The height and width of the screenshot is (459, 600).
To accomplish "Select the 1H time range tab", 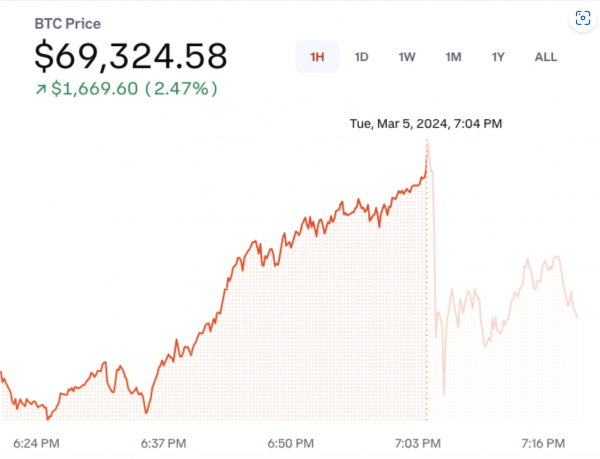I will point(317,57).
